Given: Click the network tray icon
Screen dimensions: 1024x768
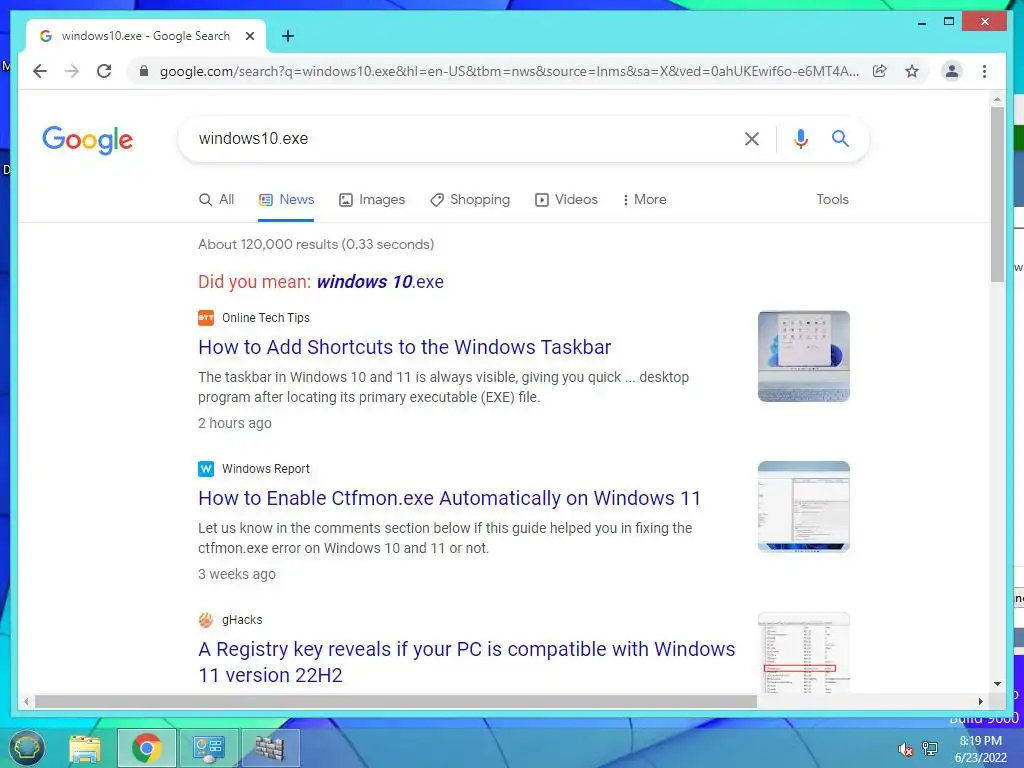Looking at the screenshot, I should (x=930, y=749).
